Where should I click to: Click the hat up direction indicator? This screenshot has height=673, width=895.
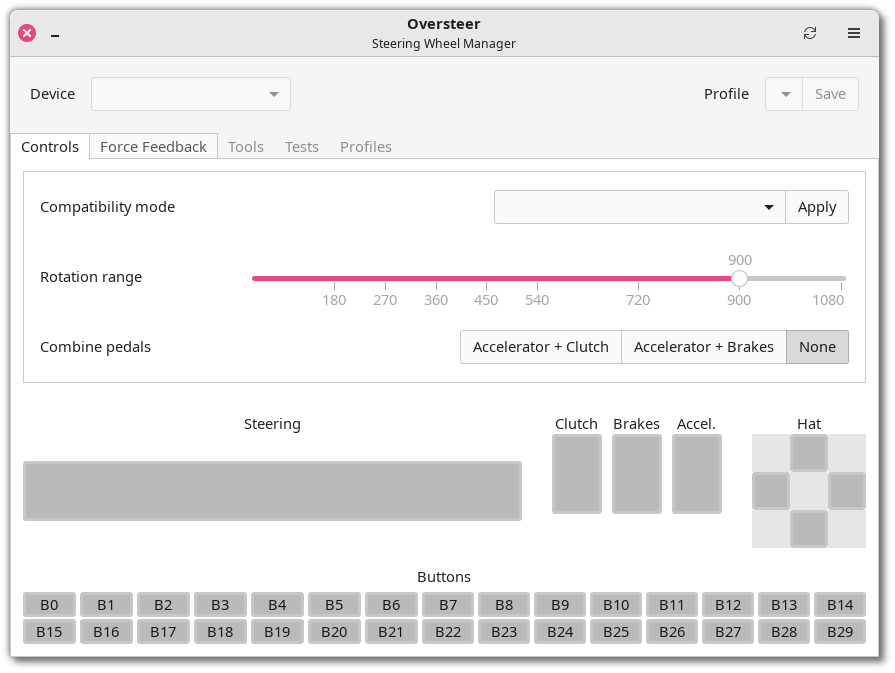point(809,453)
